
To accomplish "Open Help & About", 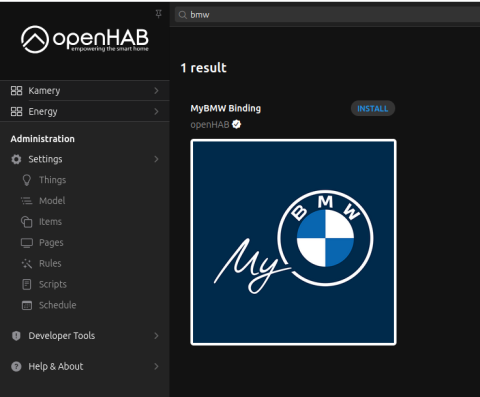I will click(x=85, y=366).
